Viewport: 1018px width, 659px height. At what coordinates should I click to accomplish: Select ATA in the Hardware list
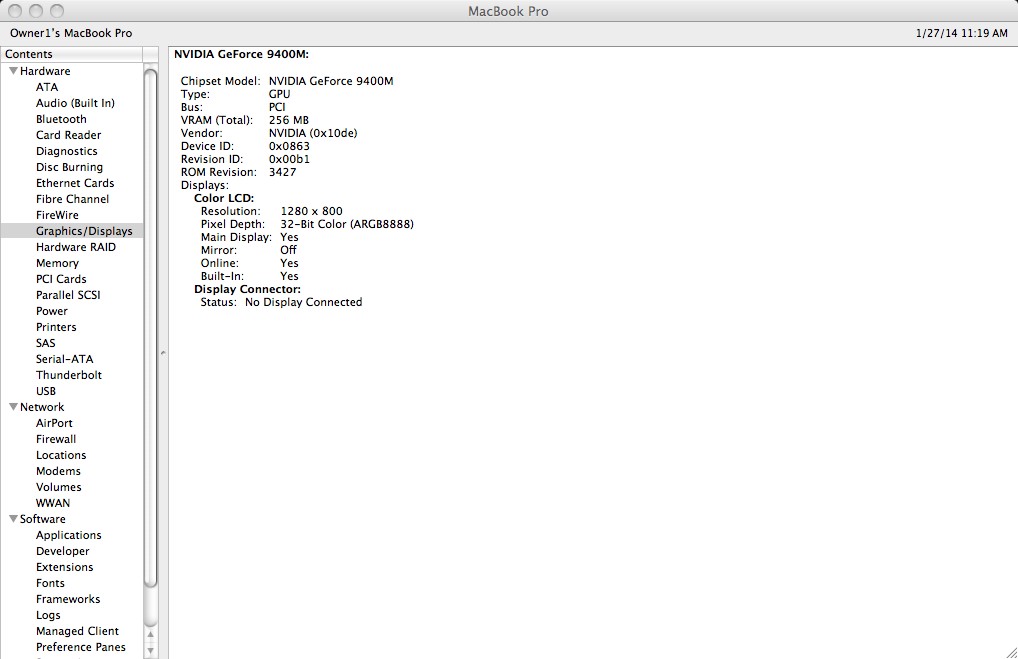pyautogui.click(x=47, y=87)
